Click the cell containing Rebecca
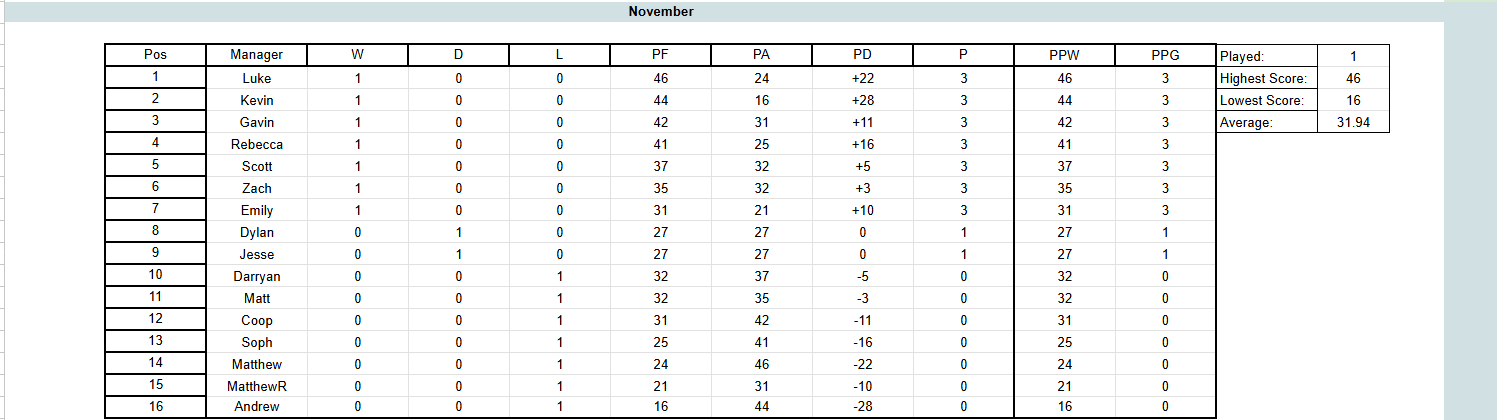 [256, 144]
